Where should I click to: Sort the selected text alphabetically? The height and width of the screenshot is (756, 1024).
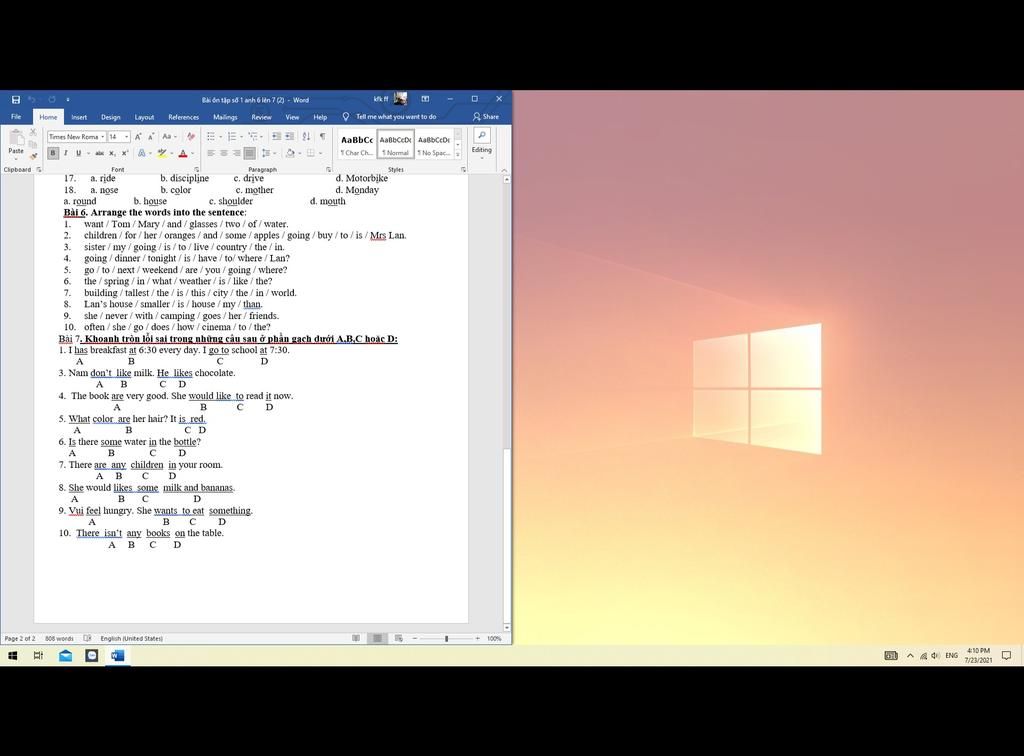tap(306, 136)
